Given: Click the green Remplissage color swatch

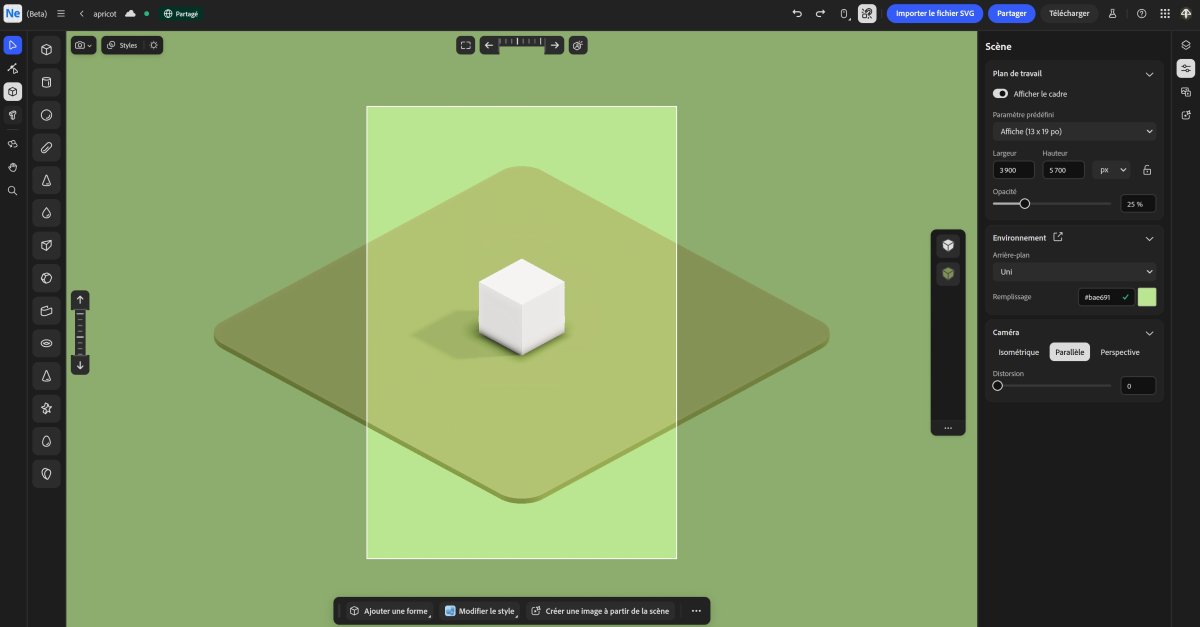Looking at the screenshot, I should point(1147,297).
